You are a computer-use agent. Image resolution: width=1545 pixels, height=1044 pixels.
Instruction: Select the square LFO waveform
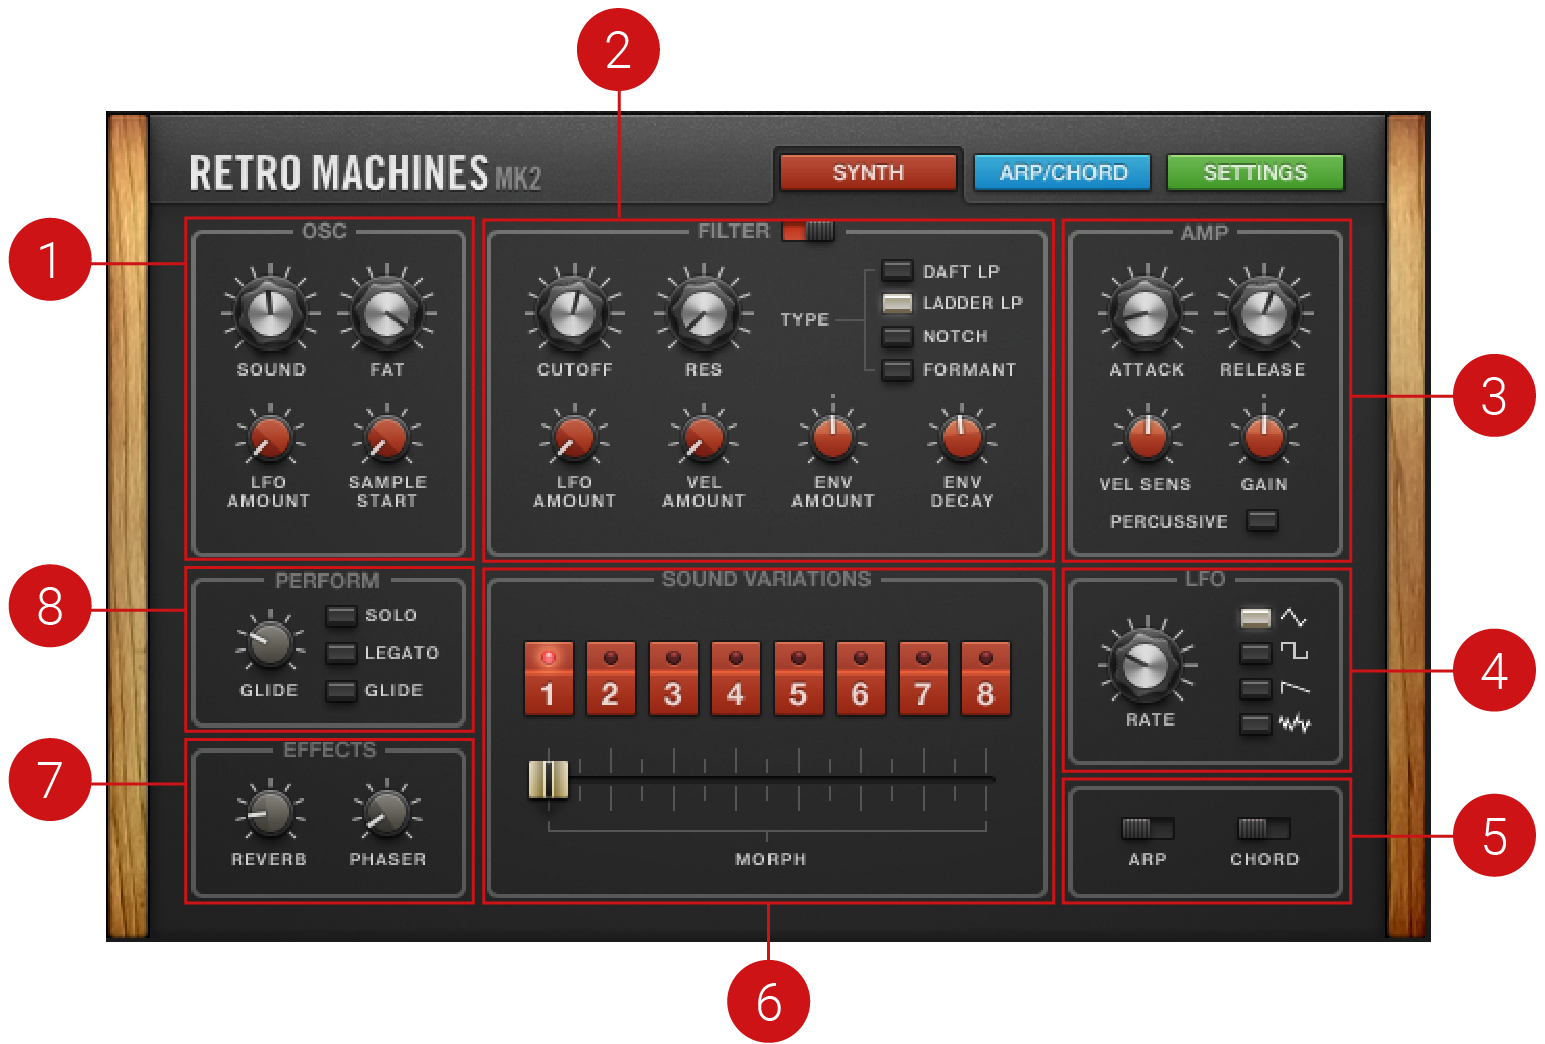click(x=1255, y=653)
